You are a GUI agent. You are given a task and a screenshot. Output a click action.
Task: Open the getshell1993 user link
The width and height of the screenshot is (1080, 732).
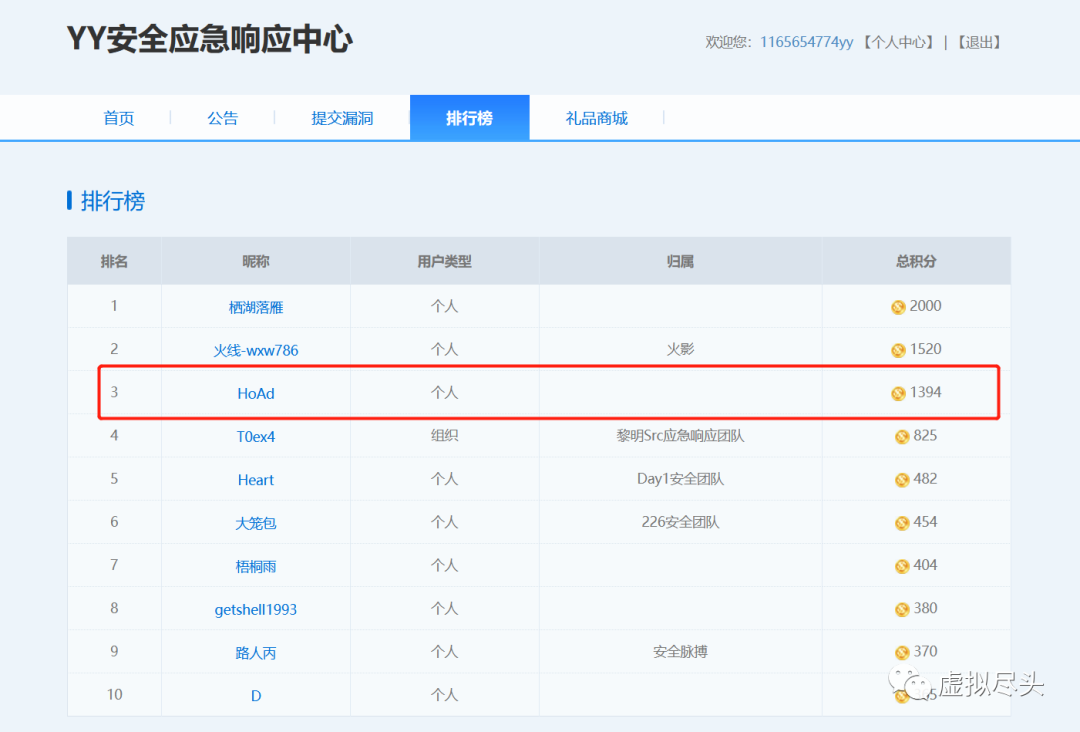256,609
